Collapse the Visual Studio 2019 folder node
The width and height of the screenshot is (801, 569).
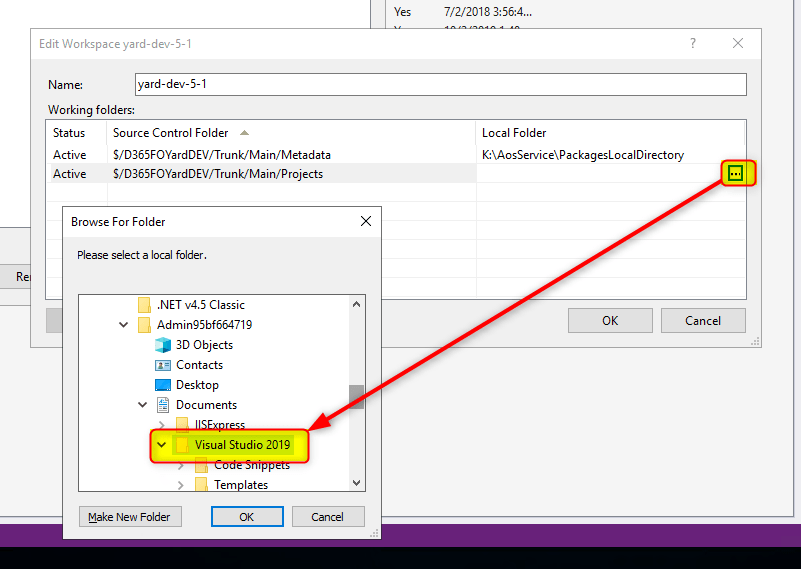click(x=162, y=445)
